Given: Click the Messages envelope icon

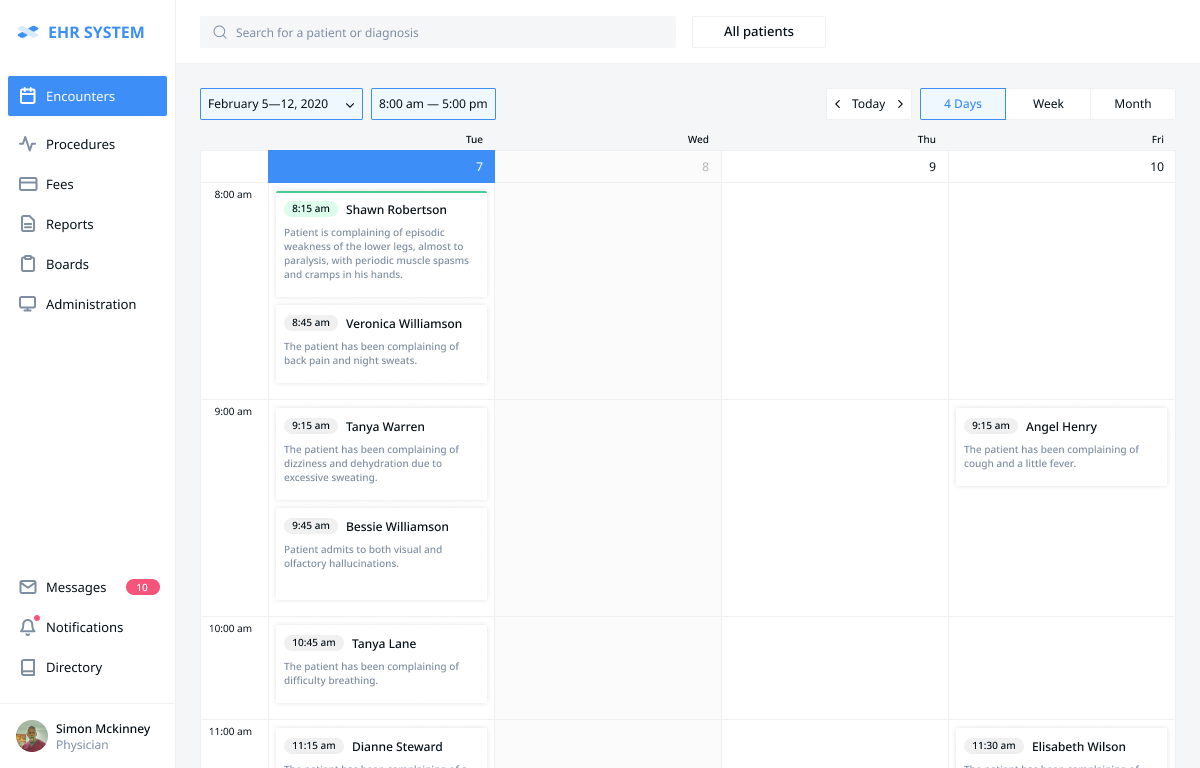Looking at the screenshot, I should tap(28, 587).
